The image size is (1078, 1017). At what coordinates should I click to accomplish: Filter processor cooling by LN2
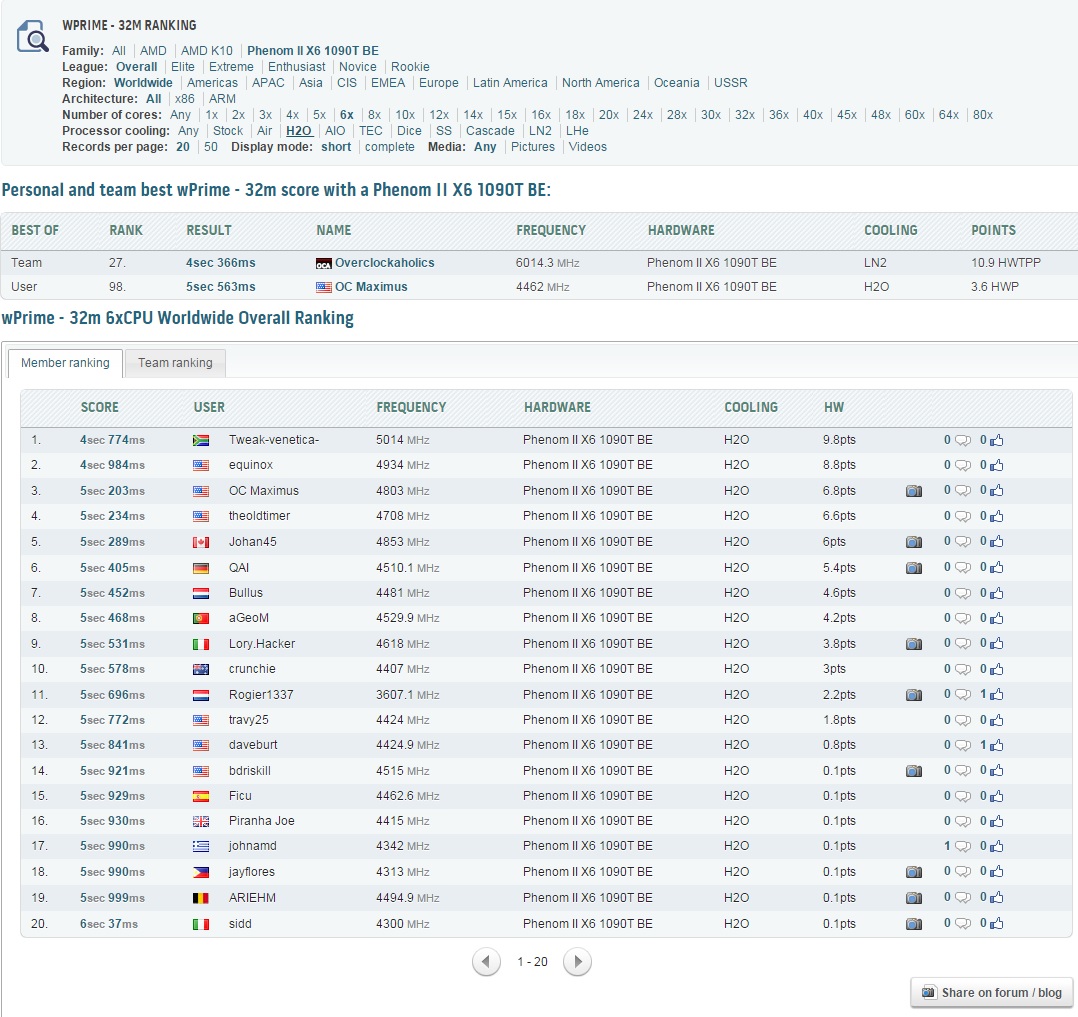[540, 131]
